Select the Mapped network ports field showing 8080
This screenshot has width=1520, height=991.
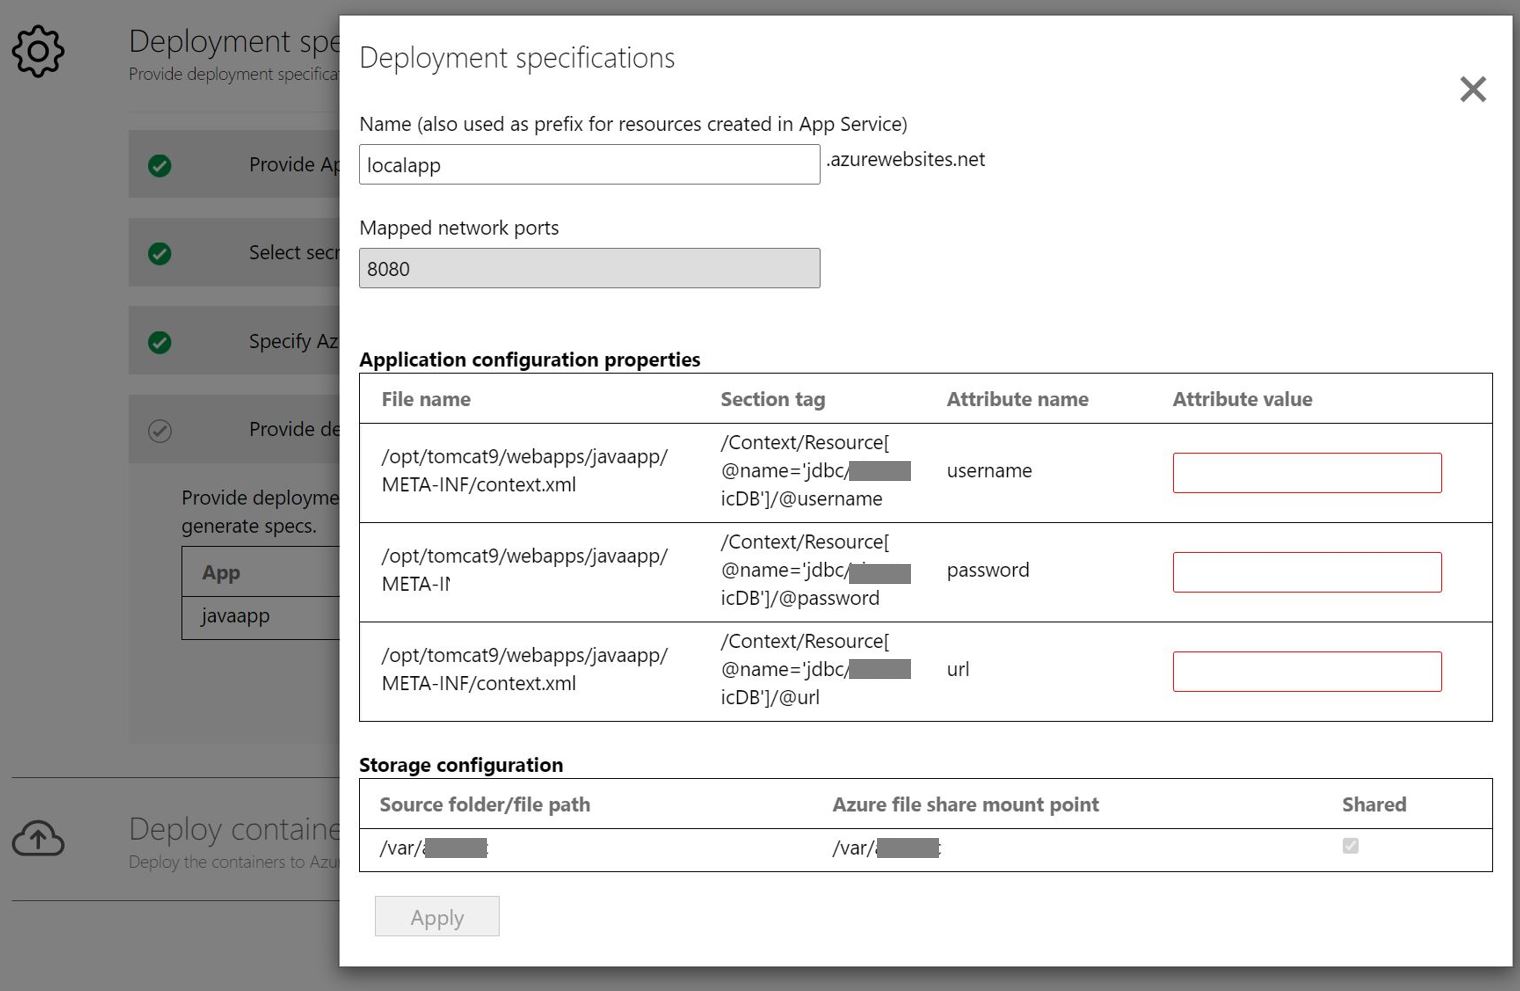click(x=589, y=268)
